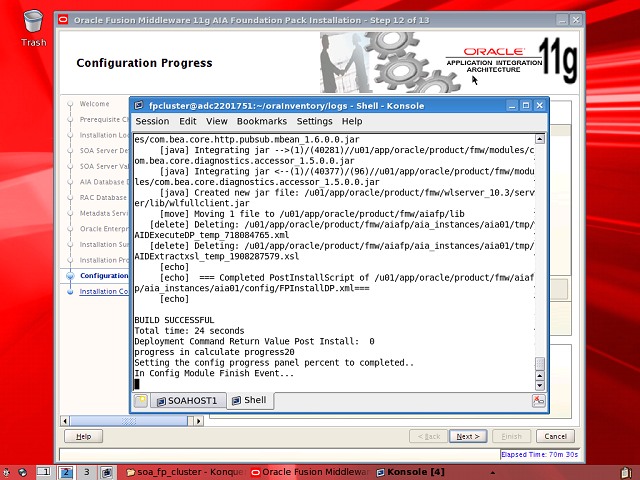Select the RAC Database step in the installer sidebar
Image resolution: width=640 pixels, height=480 pixels.
(x=104, y=197)
